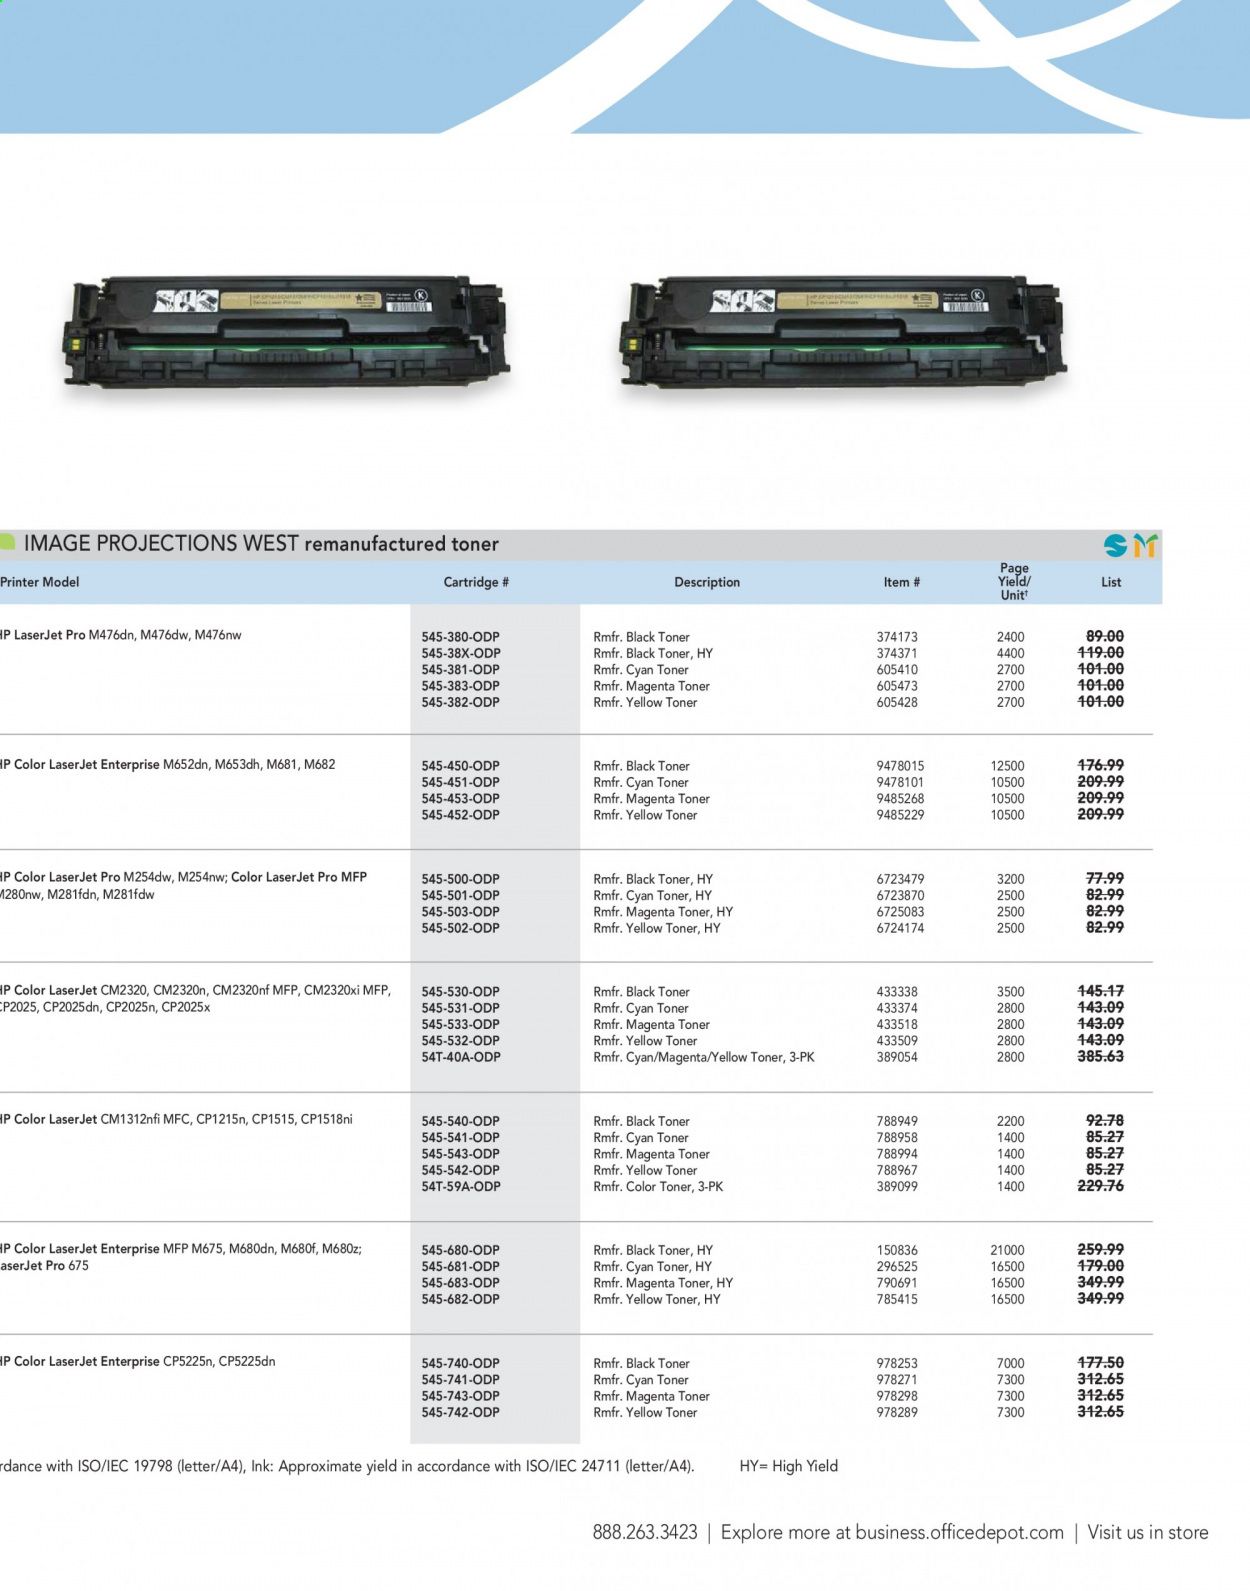Click the 'Visit us in store' text
Image resolution: width=1250 pixels, height=1591 pixels.
pyautogui.click(x=1147, y=1532)
